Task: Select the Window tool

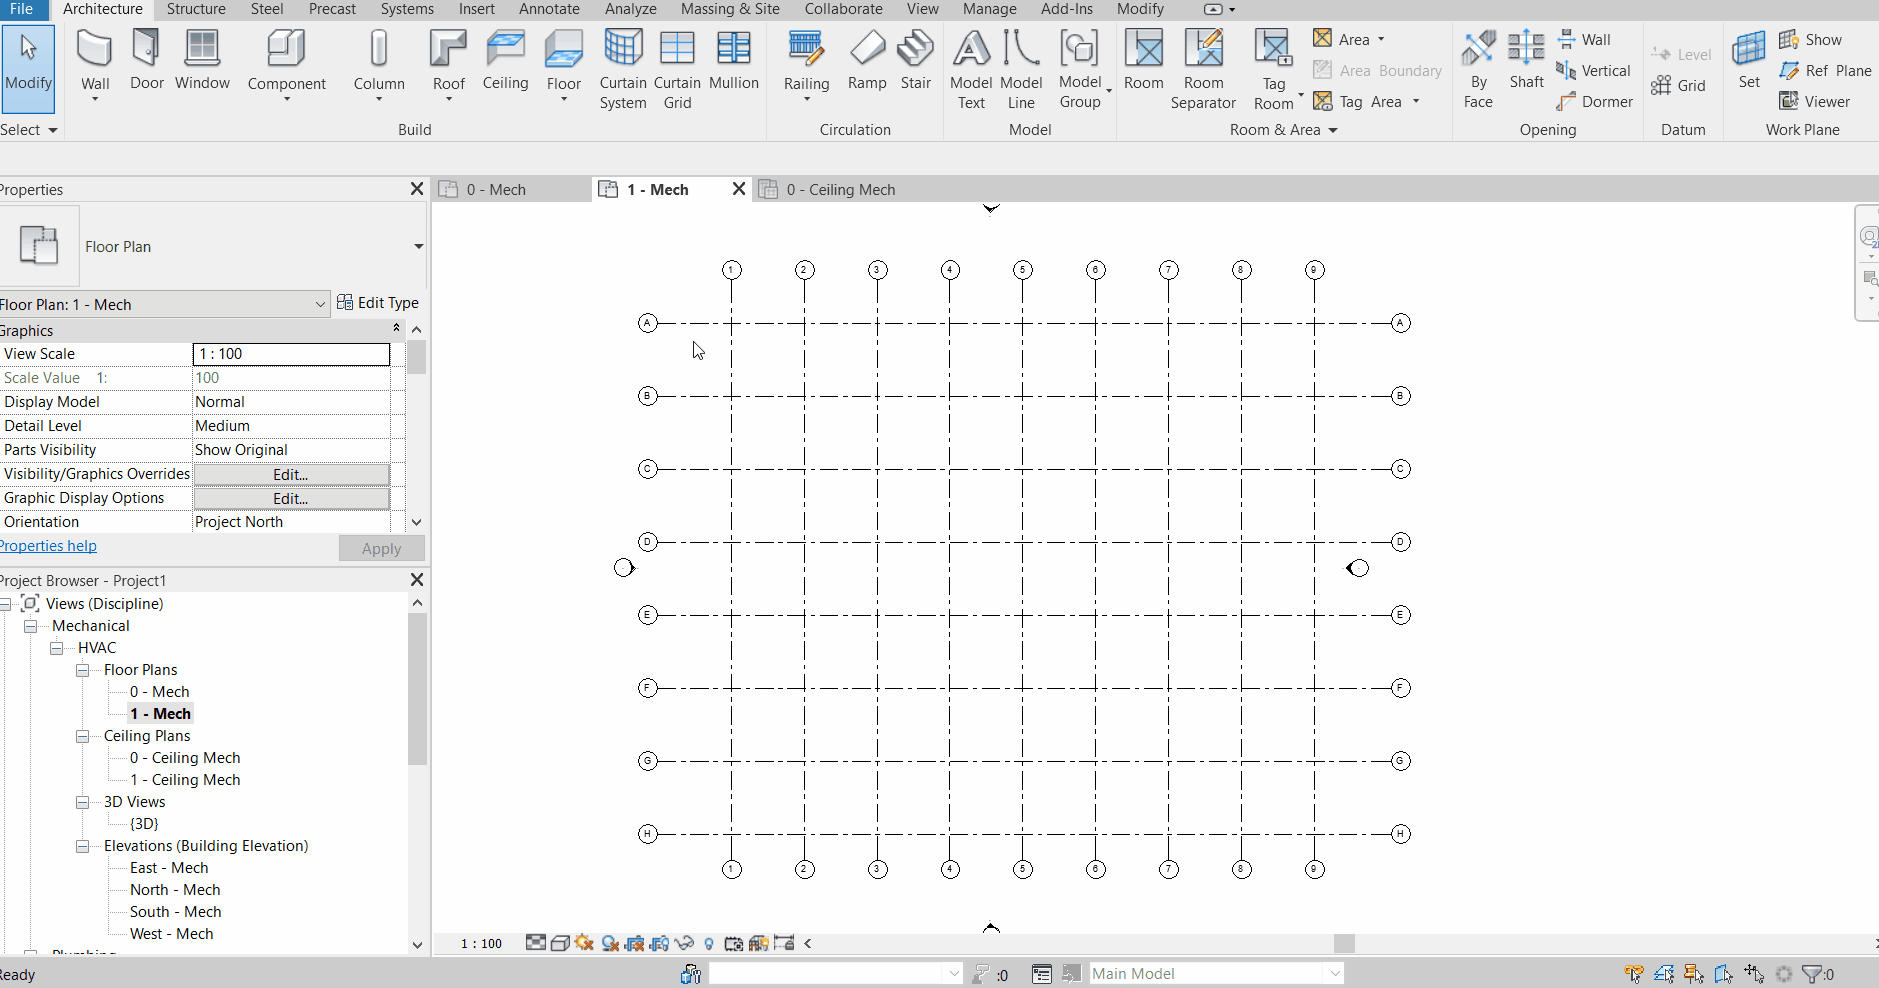Action: (x=202, y=60)
